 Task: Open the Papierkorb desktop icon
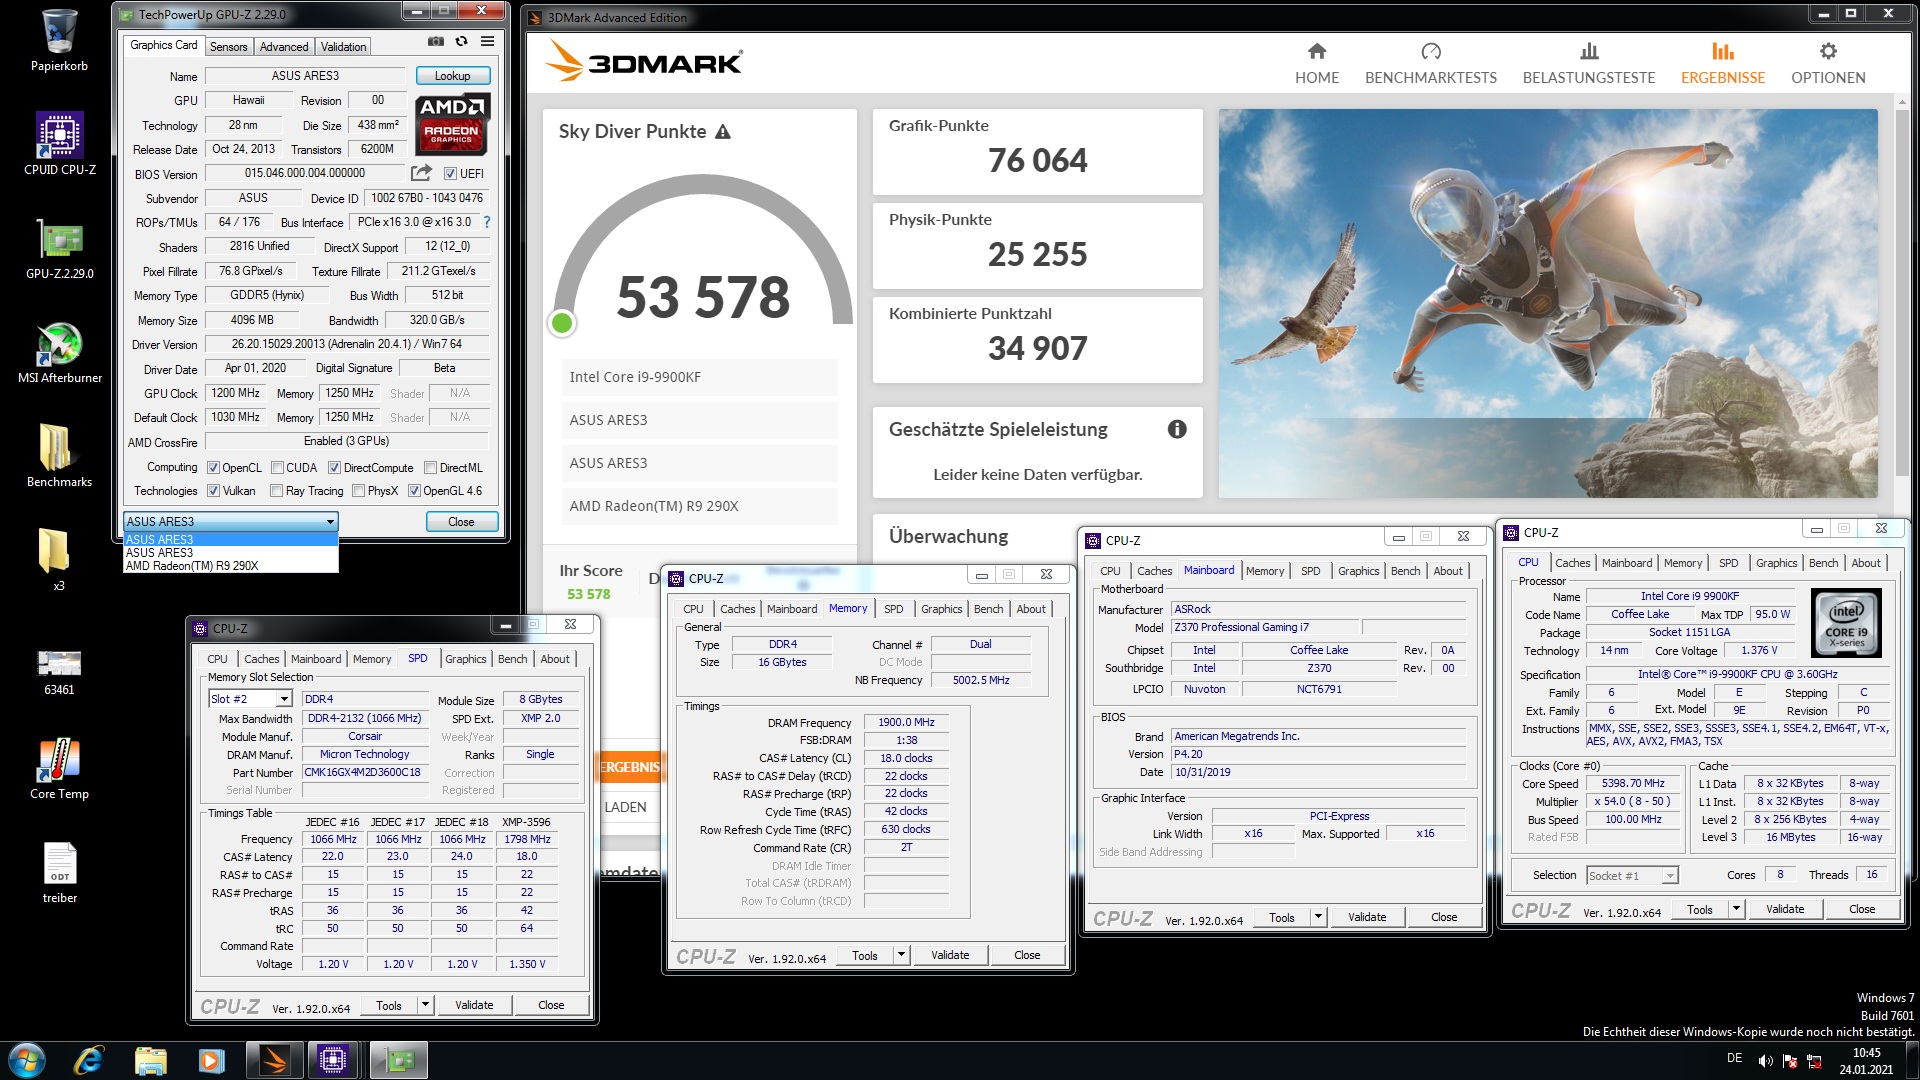click(x=59, y=41)
